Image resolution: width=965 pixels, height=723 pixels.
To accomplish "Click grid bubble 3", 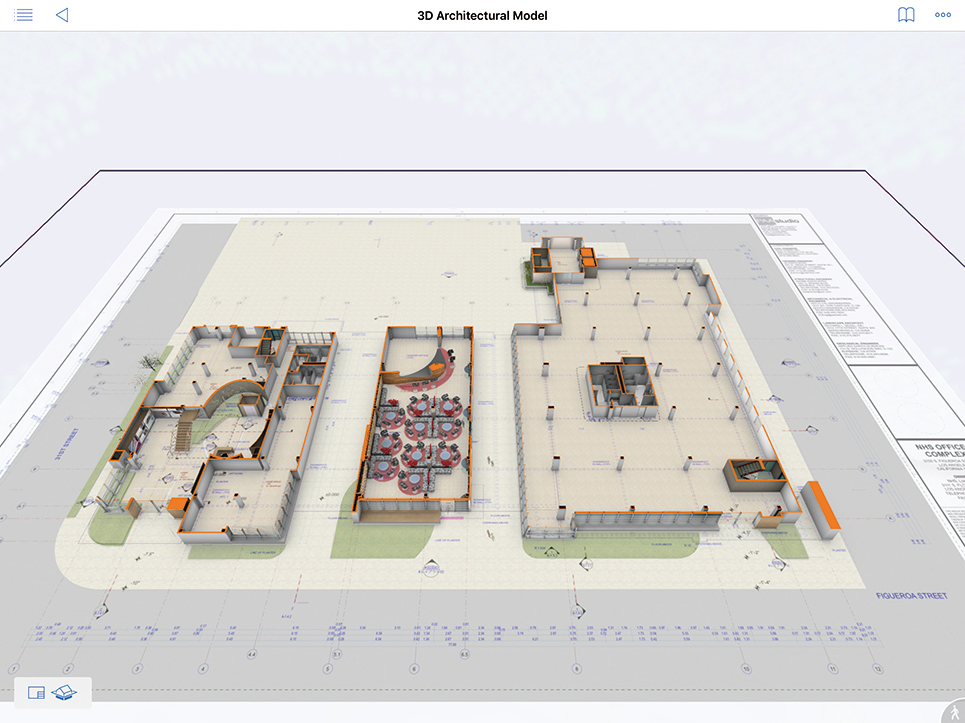I will point(137,669).
